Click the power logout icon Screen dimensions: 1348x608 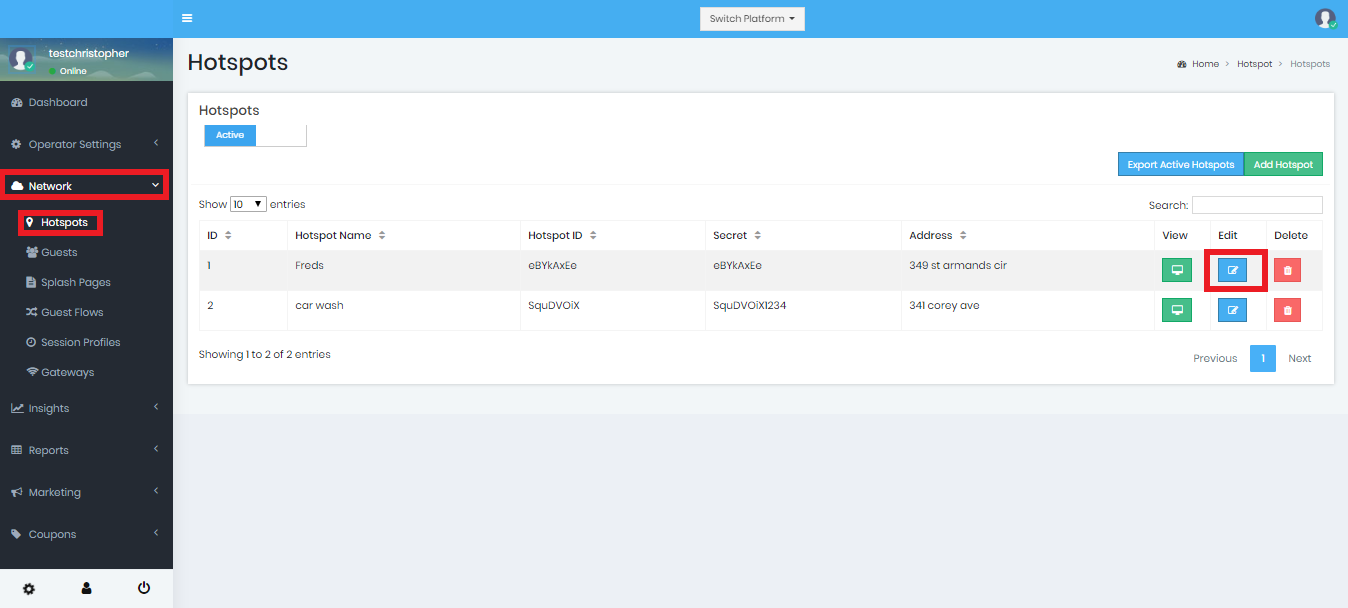click(144, 588)
